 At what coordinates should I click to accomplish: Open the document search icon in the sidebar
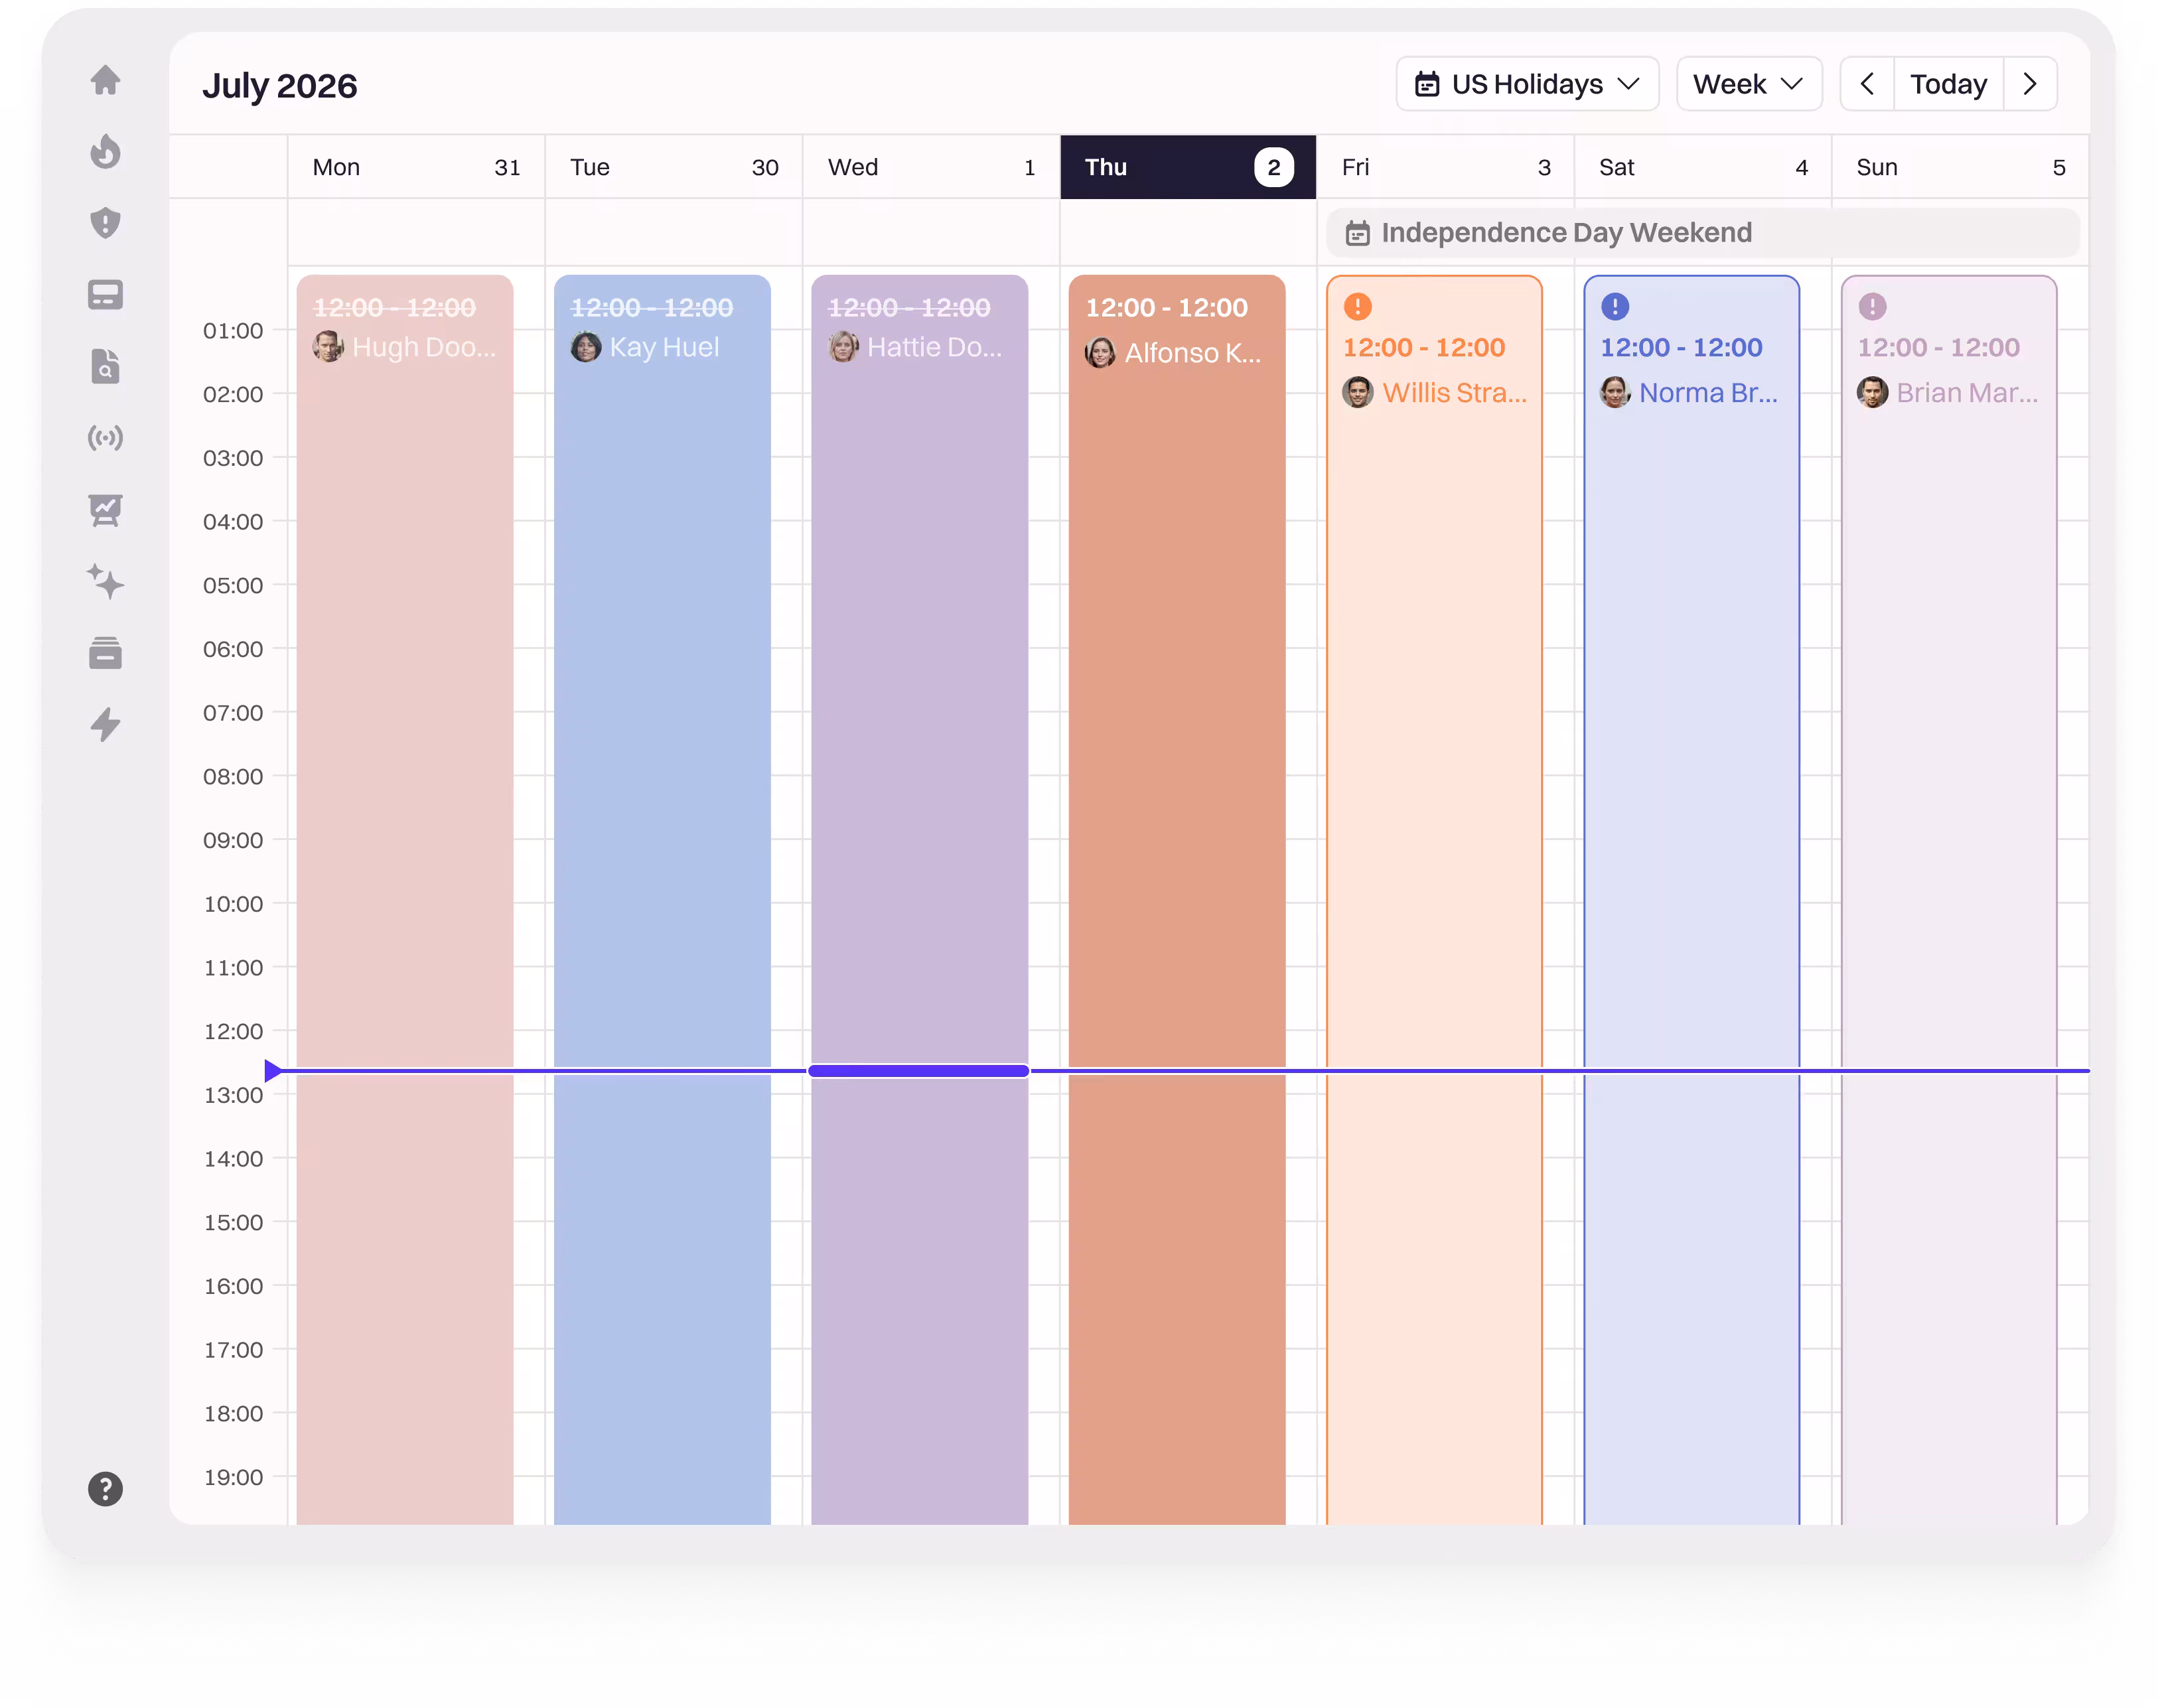pyautogui.click(x=105, y=366)
